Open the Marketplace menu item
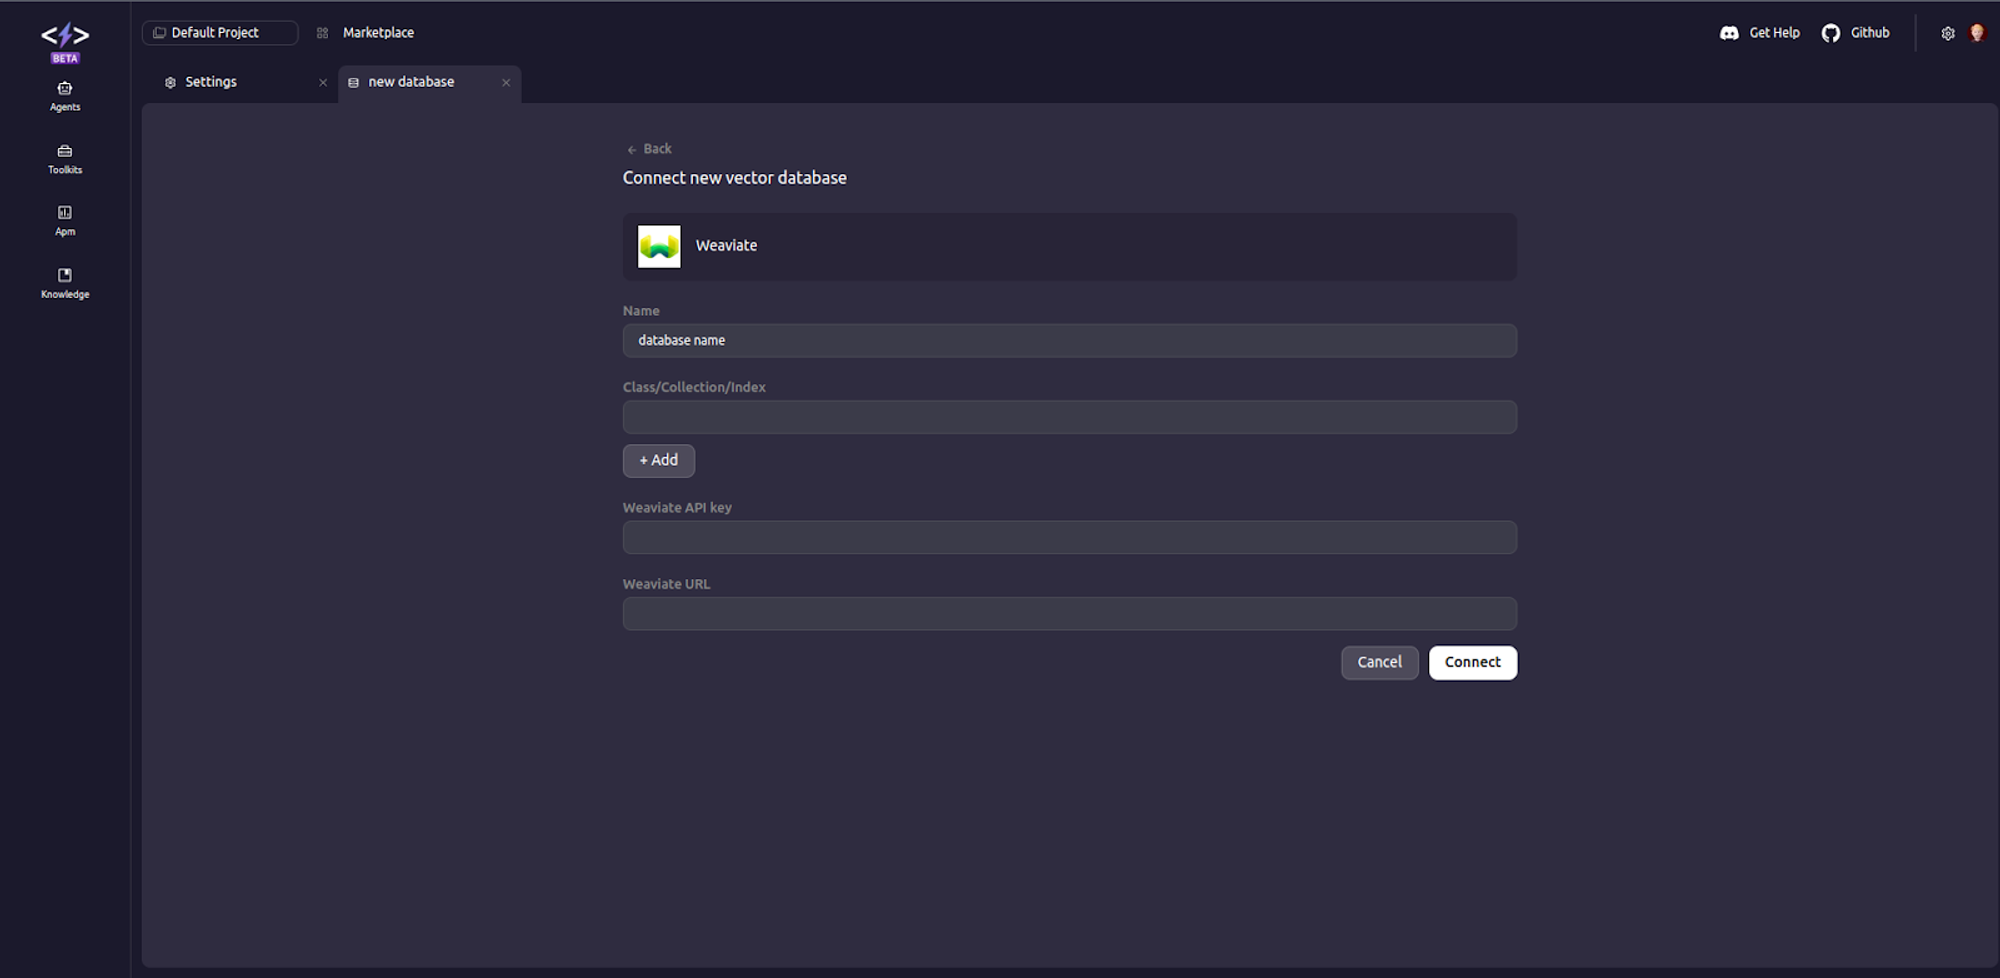This screenshot has width=2000, height=978. (x=377, y=33)
